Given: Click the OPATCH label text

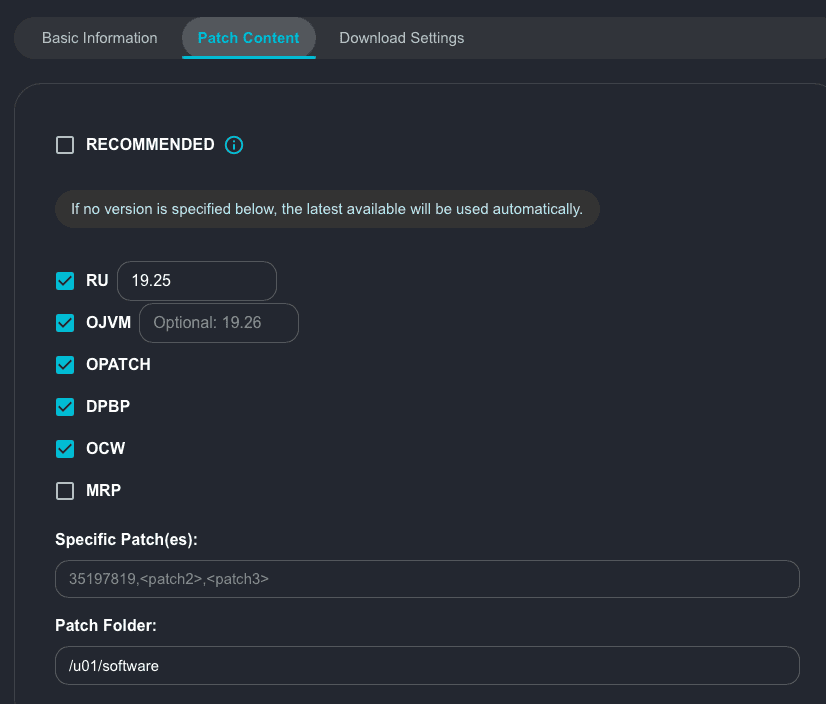Looking at the screenshot, I should point(118,365).
